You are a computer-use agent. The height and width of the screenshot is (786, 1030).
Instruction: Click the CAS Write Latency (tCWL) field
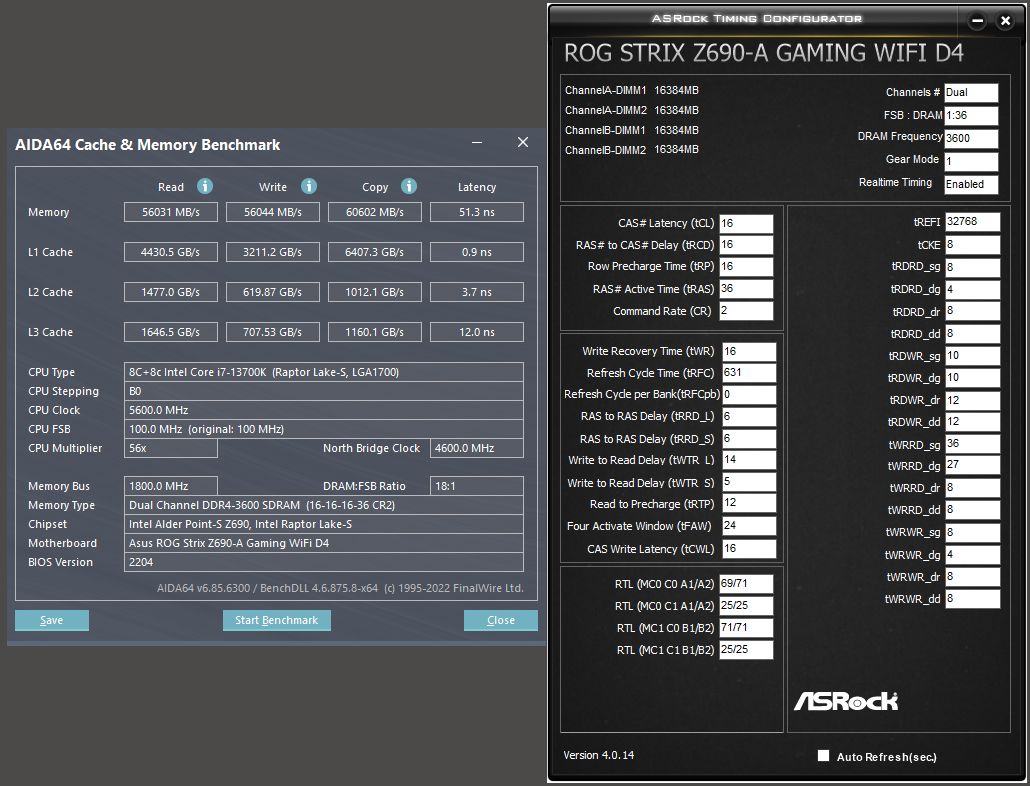[750, 549]
